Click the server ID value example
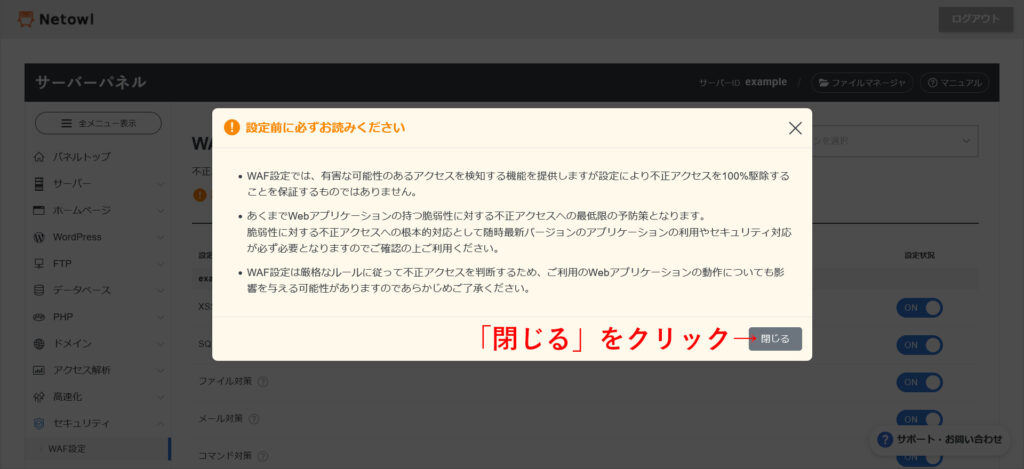The height and width of the screenshot is (469, 1024). [x=766, y=82]
